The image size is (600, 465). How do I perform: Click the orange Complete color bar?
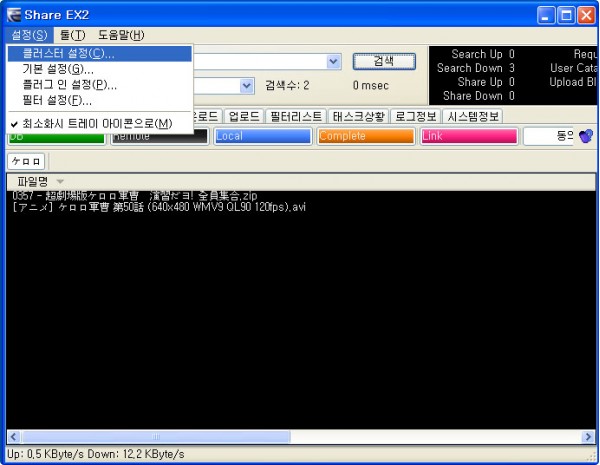(x=366, y=136)
